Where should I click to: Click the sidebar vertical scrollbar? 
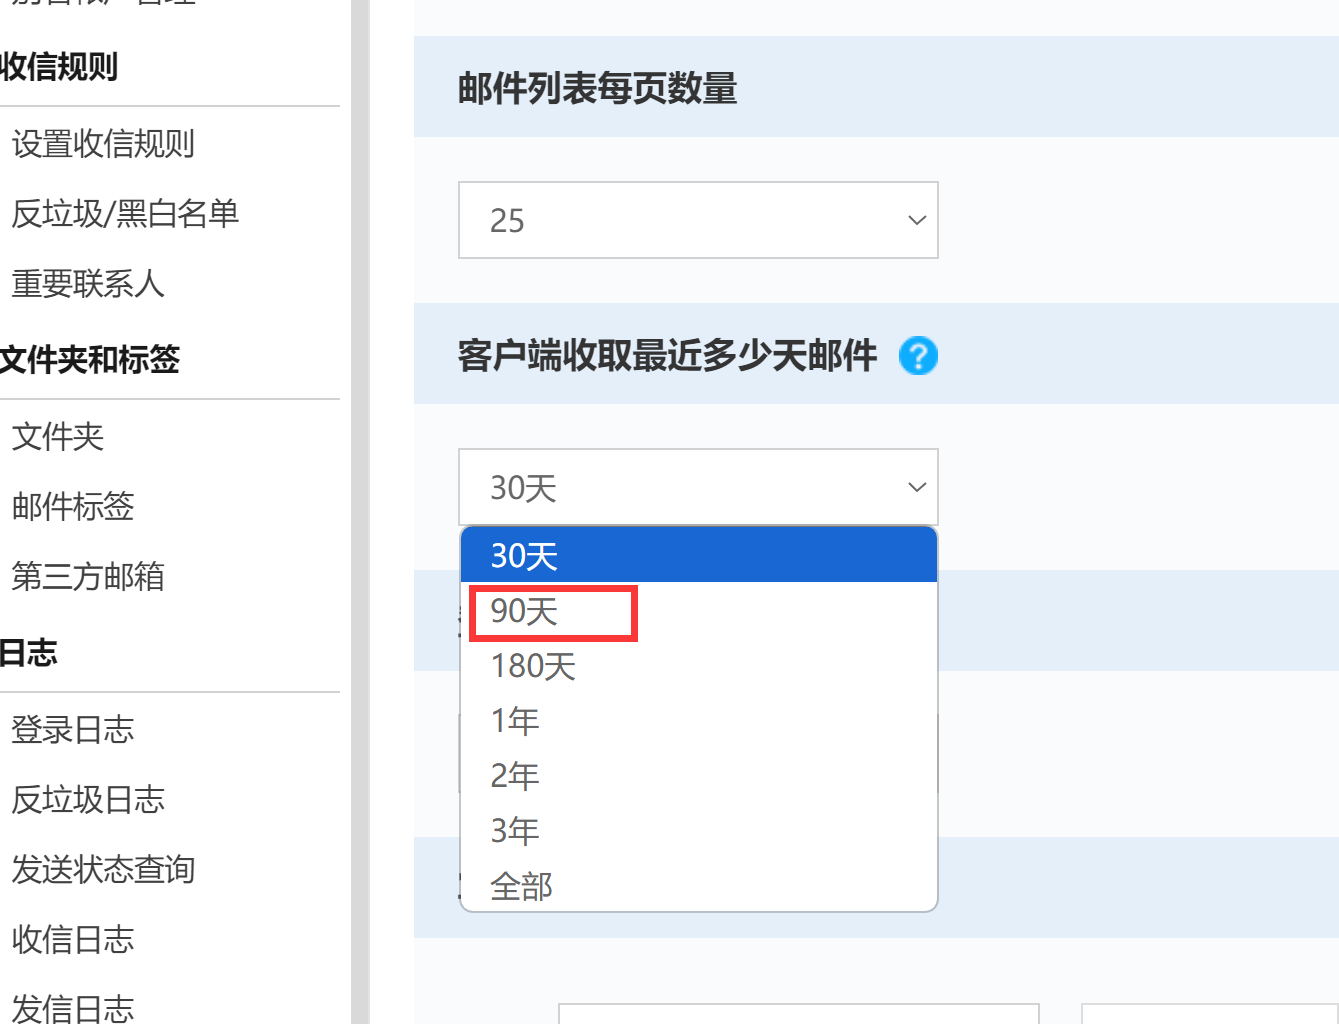[360, 512]
